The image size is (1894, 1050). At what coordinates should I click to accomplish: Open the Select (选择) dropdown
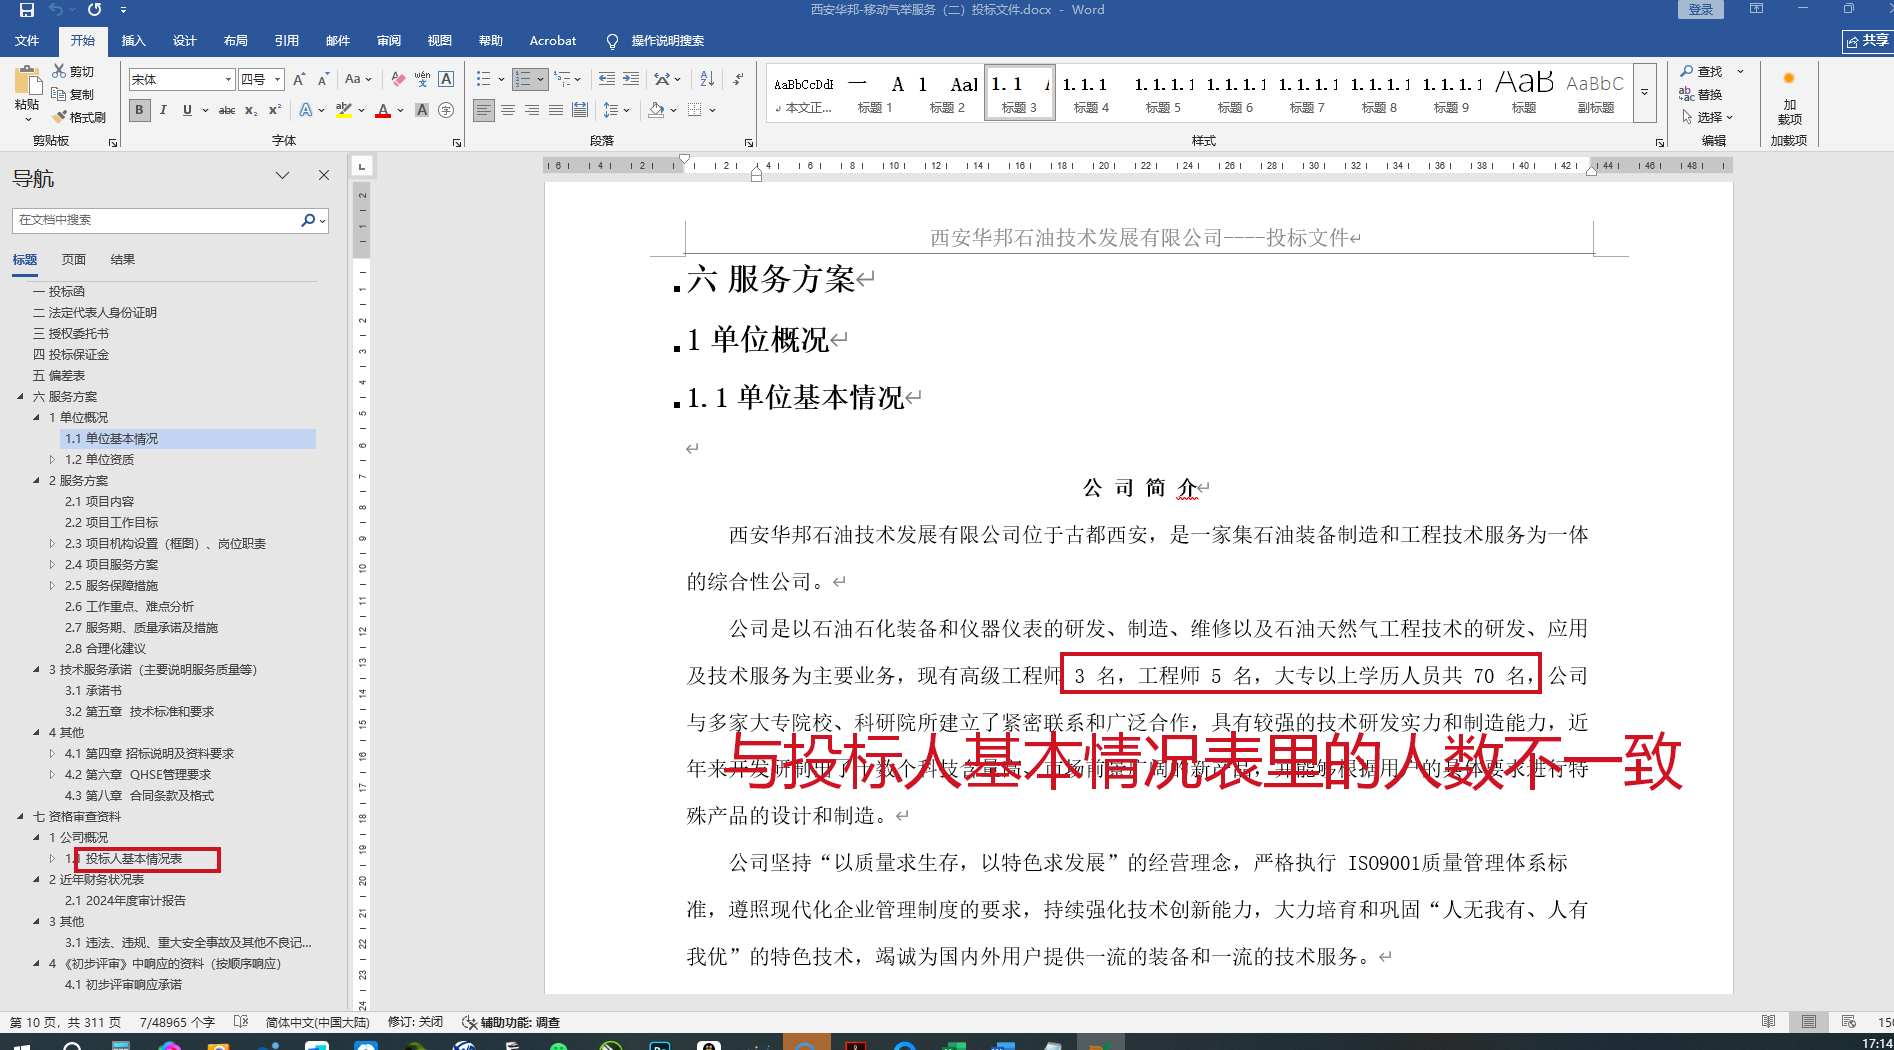pos(1706,117)
